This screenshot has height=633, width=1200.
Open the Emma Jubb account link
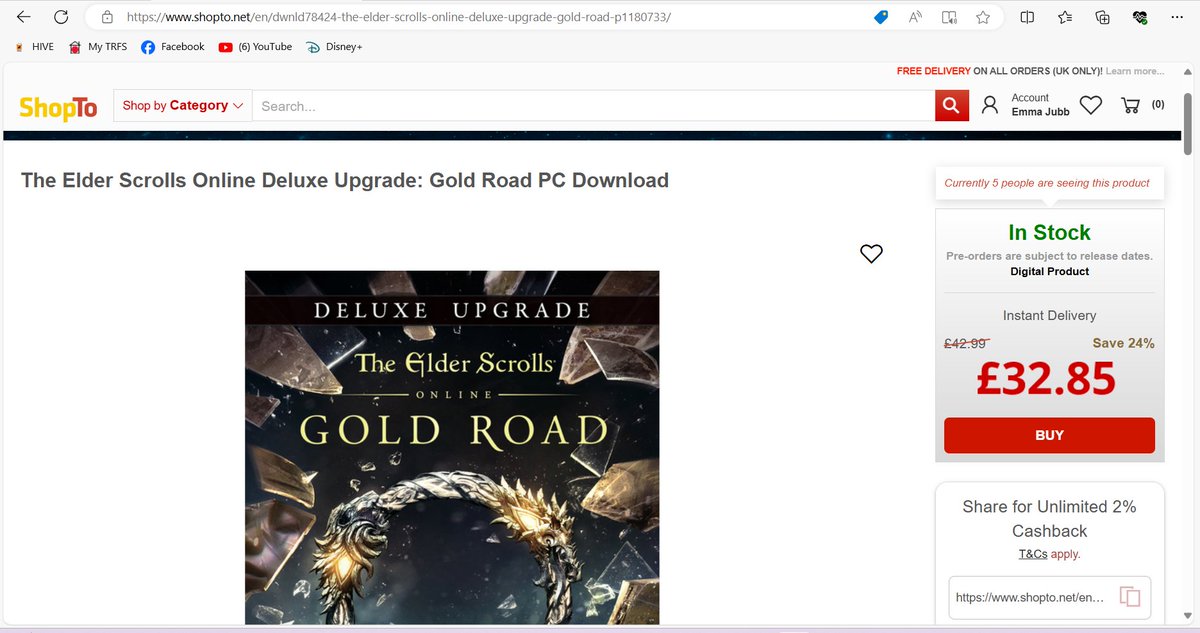coord(1041,112)
